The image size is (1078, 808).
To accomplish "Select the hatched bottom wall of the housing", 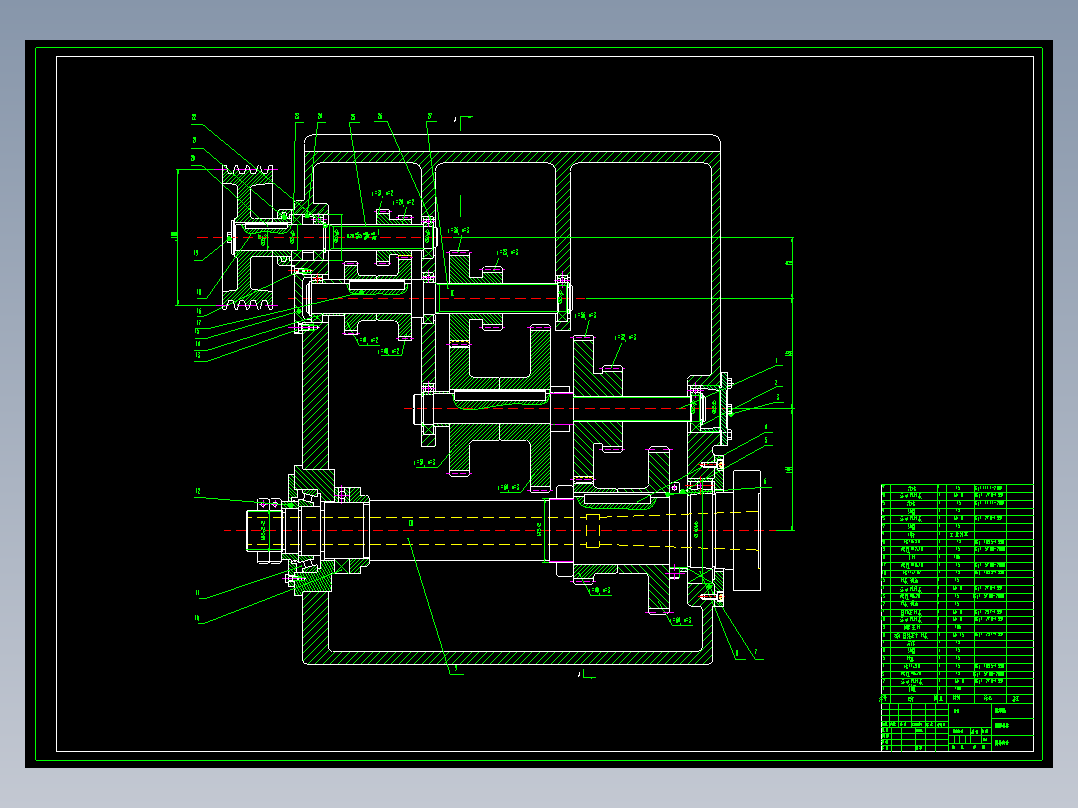I will point(507,658).
